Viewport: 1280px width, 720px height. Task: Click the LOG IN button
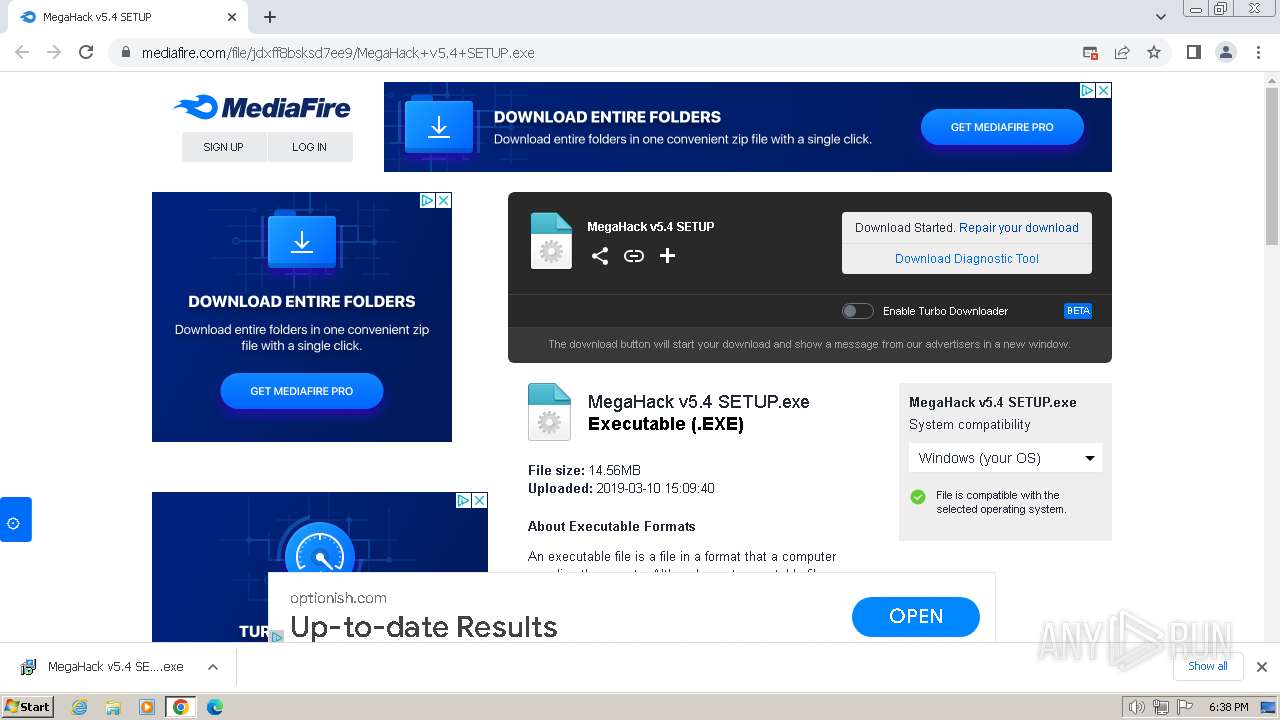[310, 147]
